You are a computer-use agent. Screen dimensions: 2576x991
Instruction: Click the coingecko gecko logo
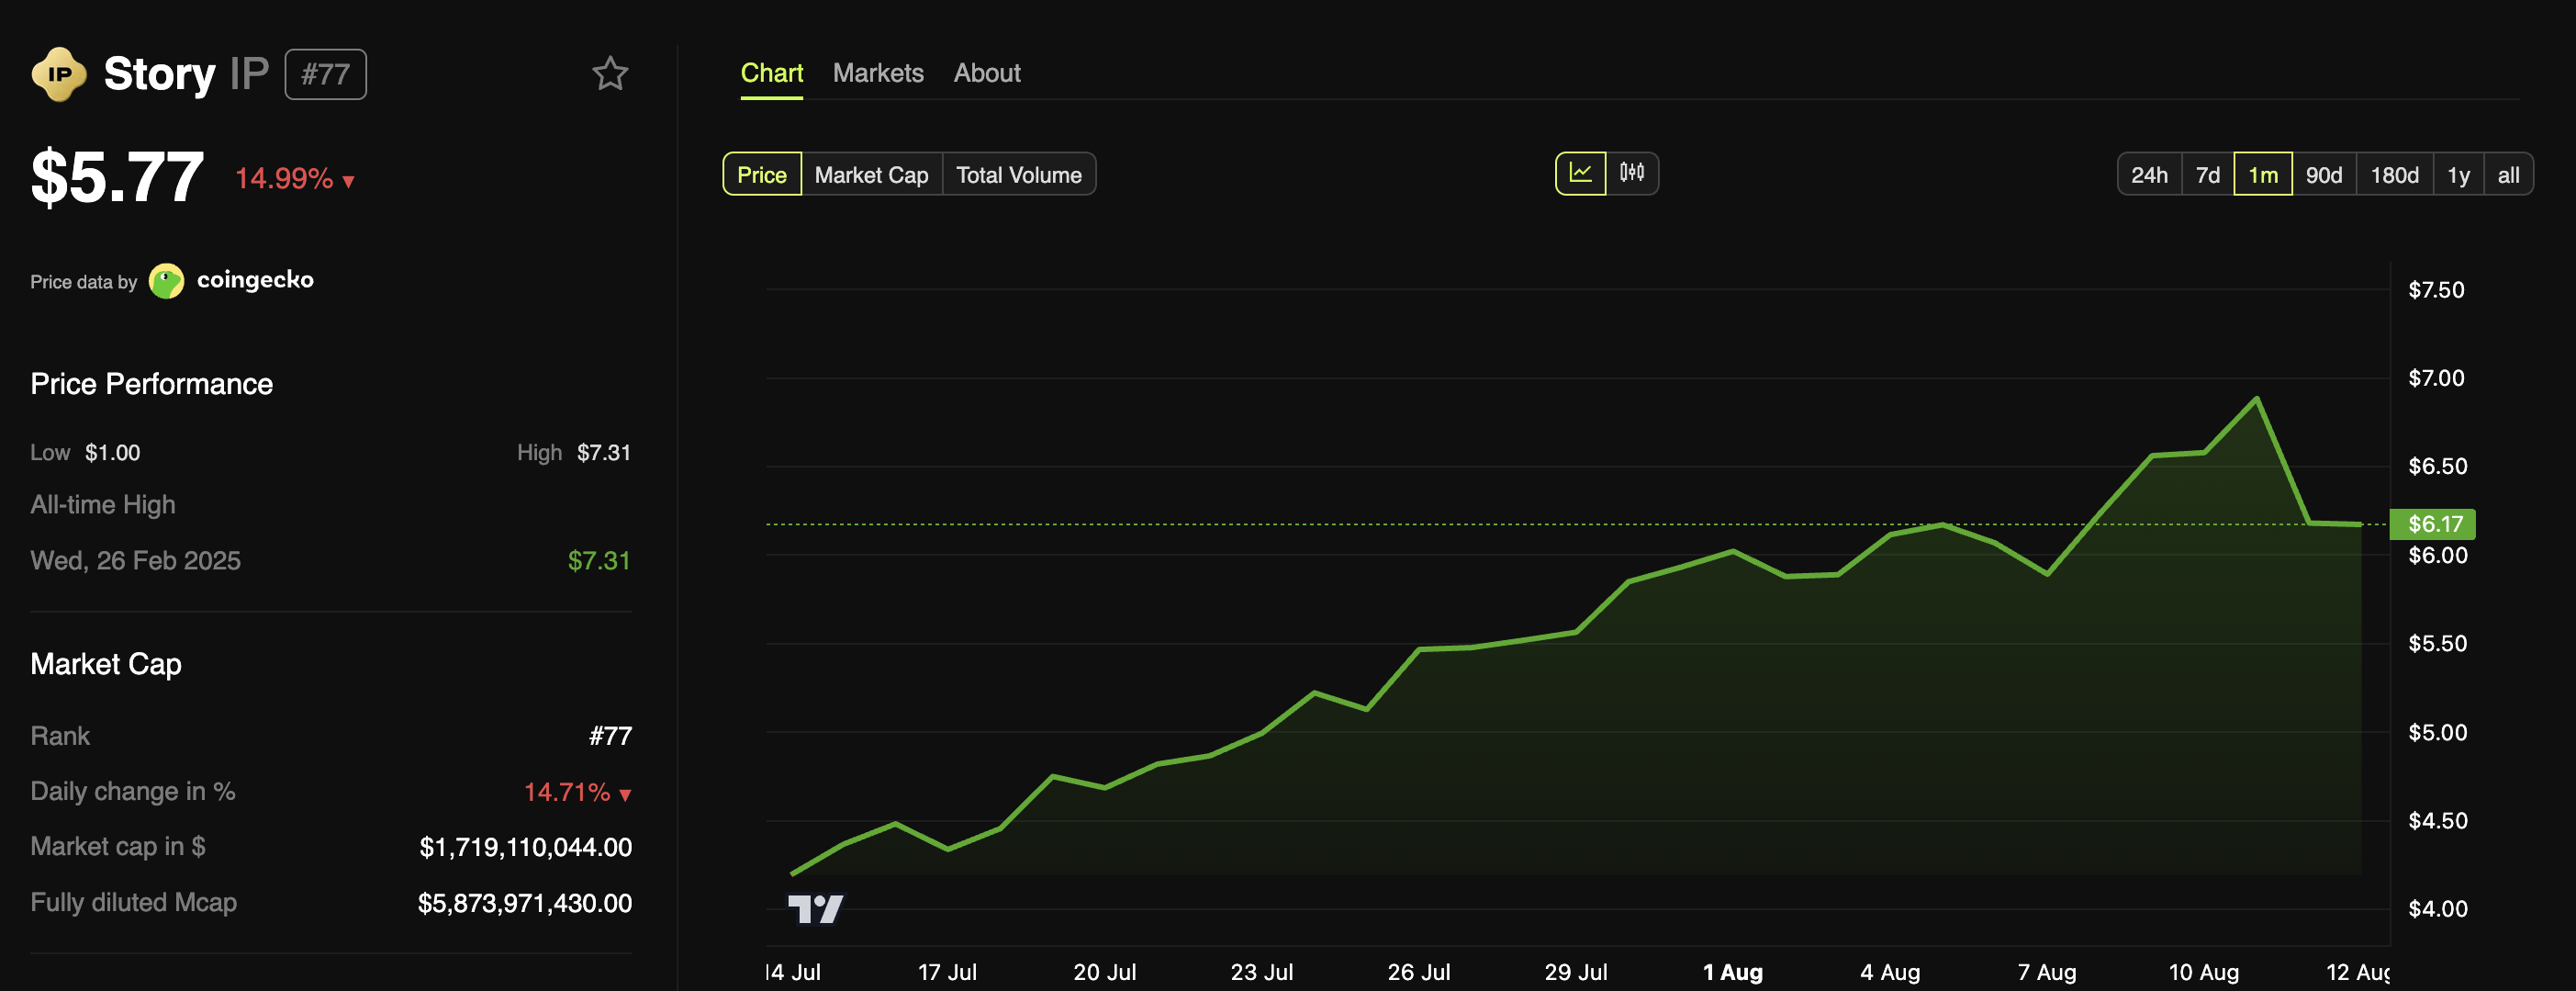click(x=166, y=280)
